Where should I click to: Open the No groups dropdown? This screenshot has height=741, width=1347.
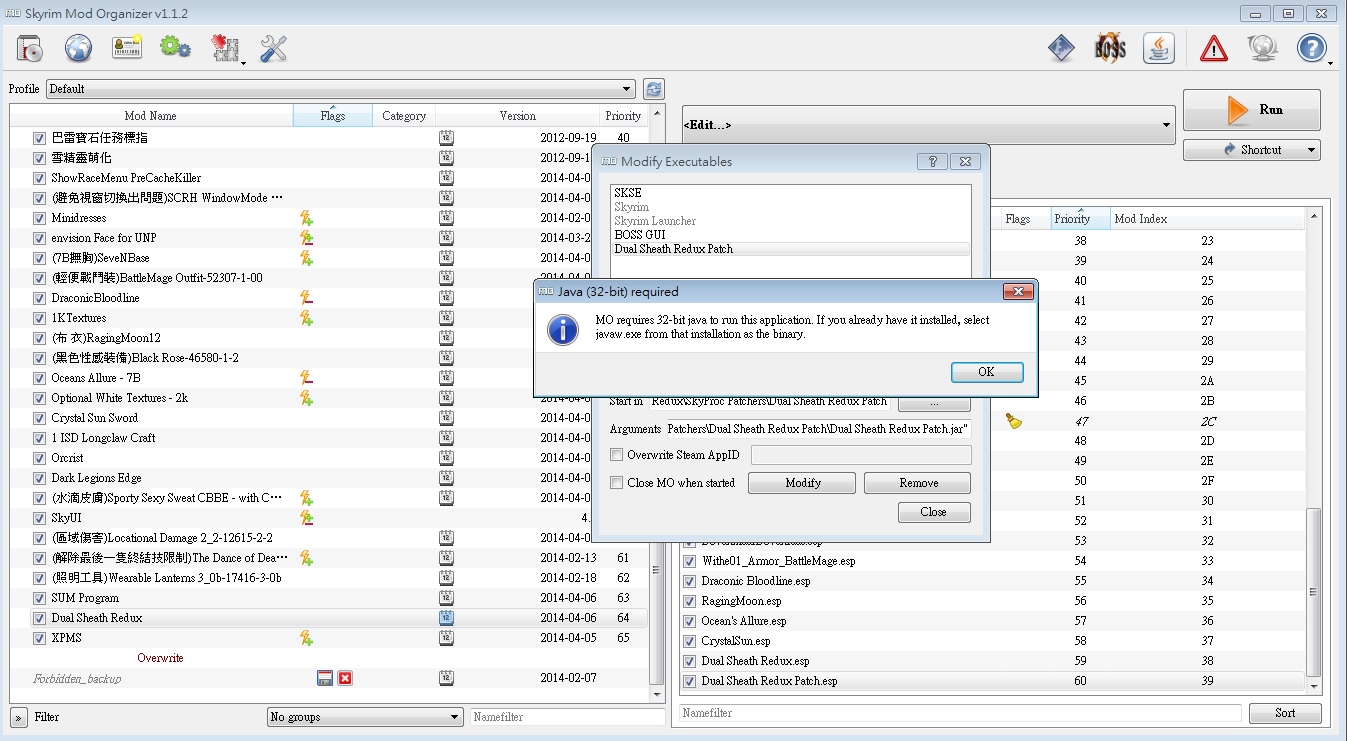point(365,717)
